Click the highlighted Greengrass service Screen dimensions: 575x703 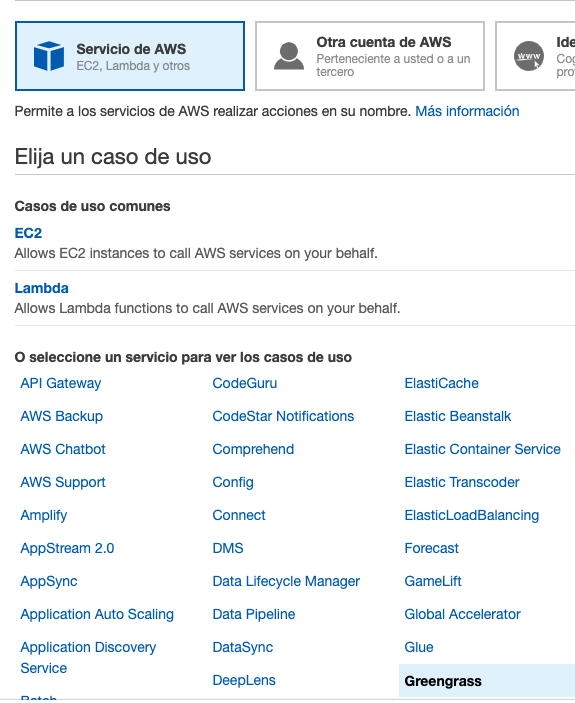[x=487, y=681]
